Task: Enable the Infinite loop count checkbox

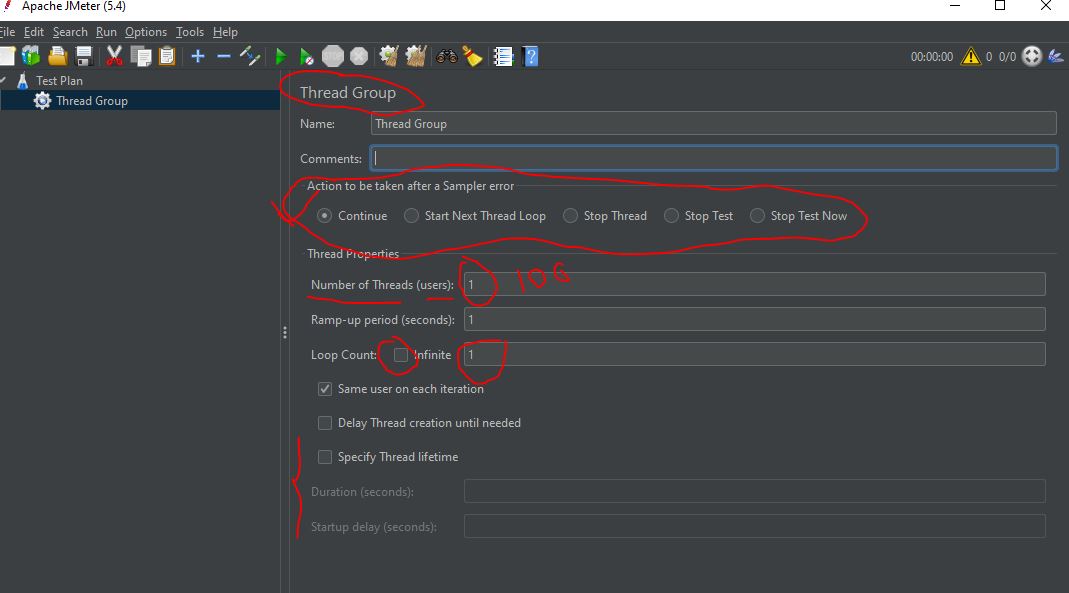Action: click(401, 355)
